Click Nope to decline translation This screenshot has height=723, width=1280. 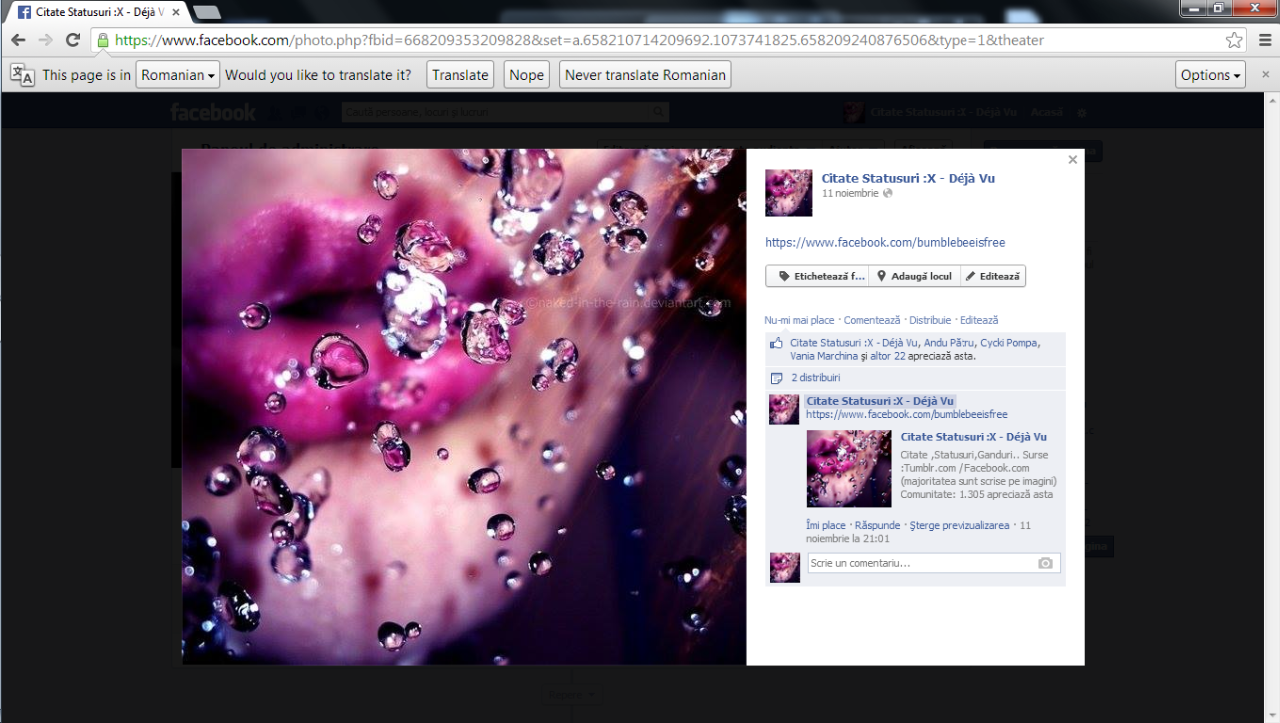(526, 75)
